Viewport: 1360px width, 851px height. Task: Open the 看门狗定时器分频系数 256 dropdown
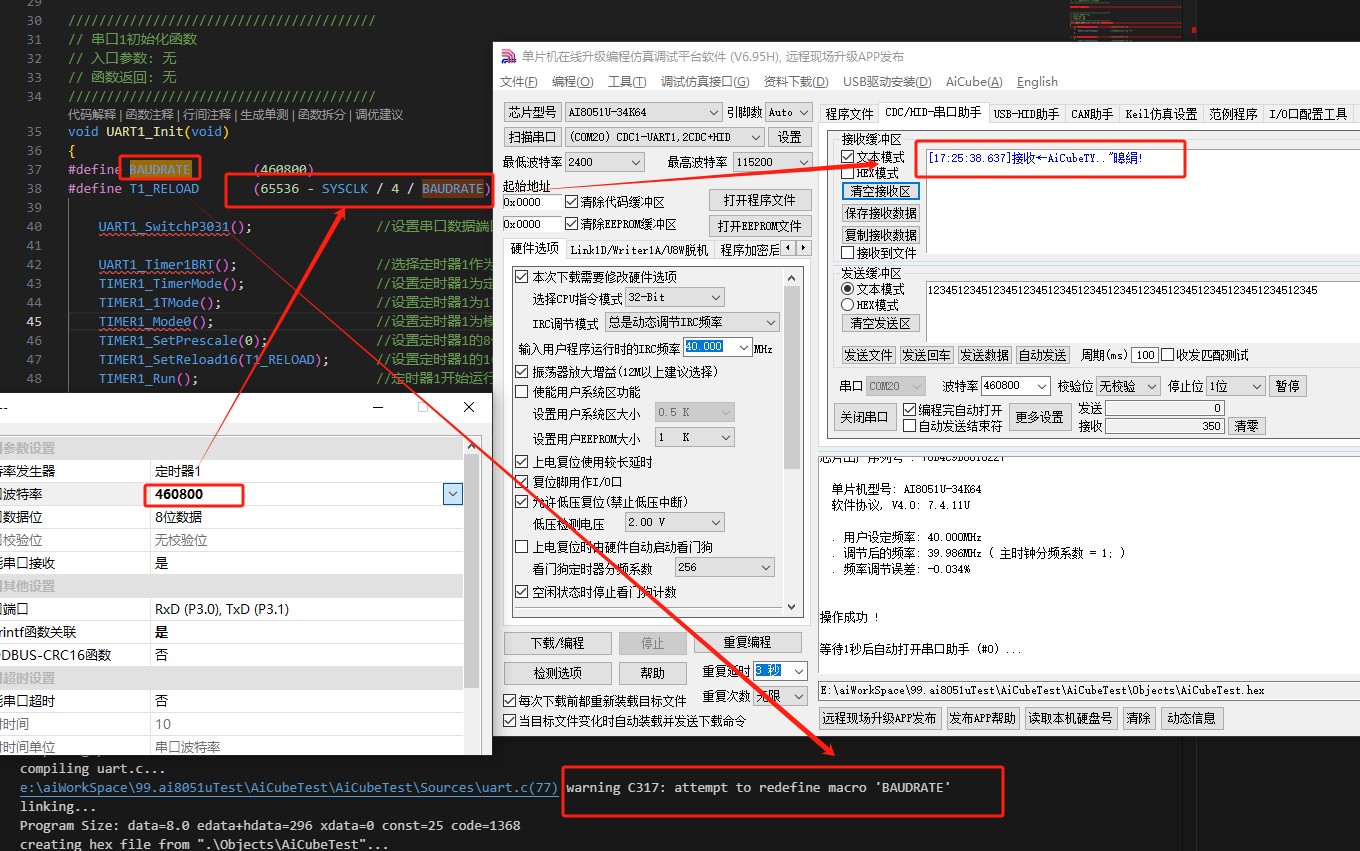click(x=766, y=568)
